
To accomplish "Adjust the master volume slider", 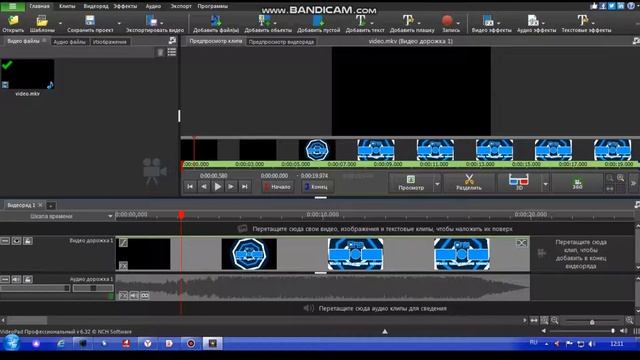I will coord(581,331).
